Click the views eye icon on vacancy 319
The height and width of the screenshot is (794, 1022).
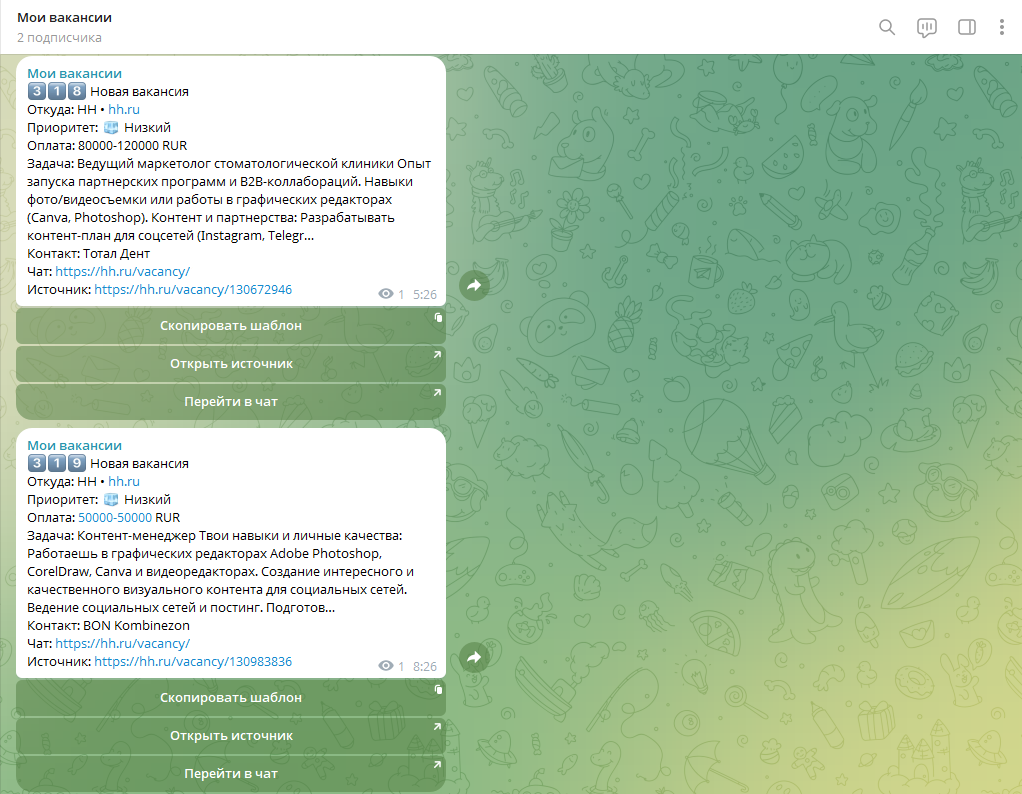click(x=386, y=666)
